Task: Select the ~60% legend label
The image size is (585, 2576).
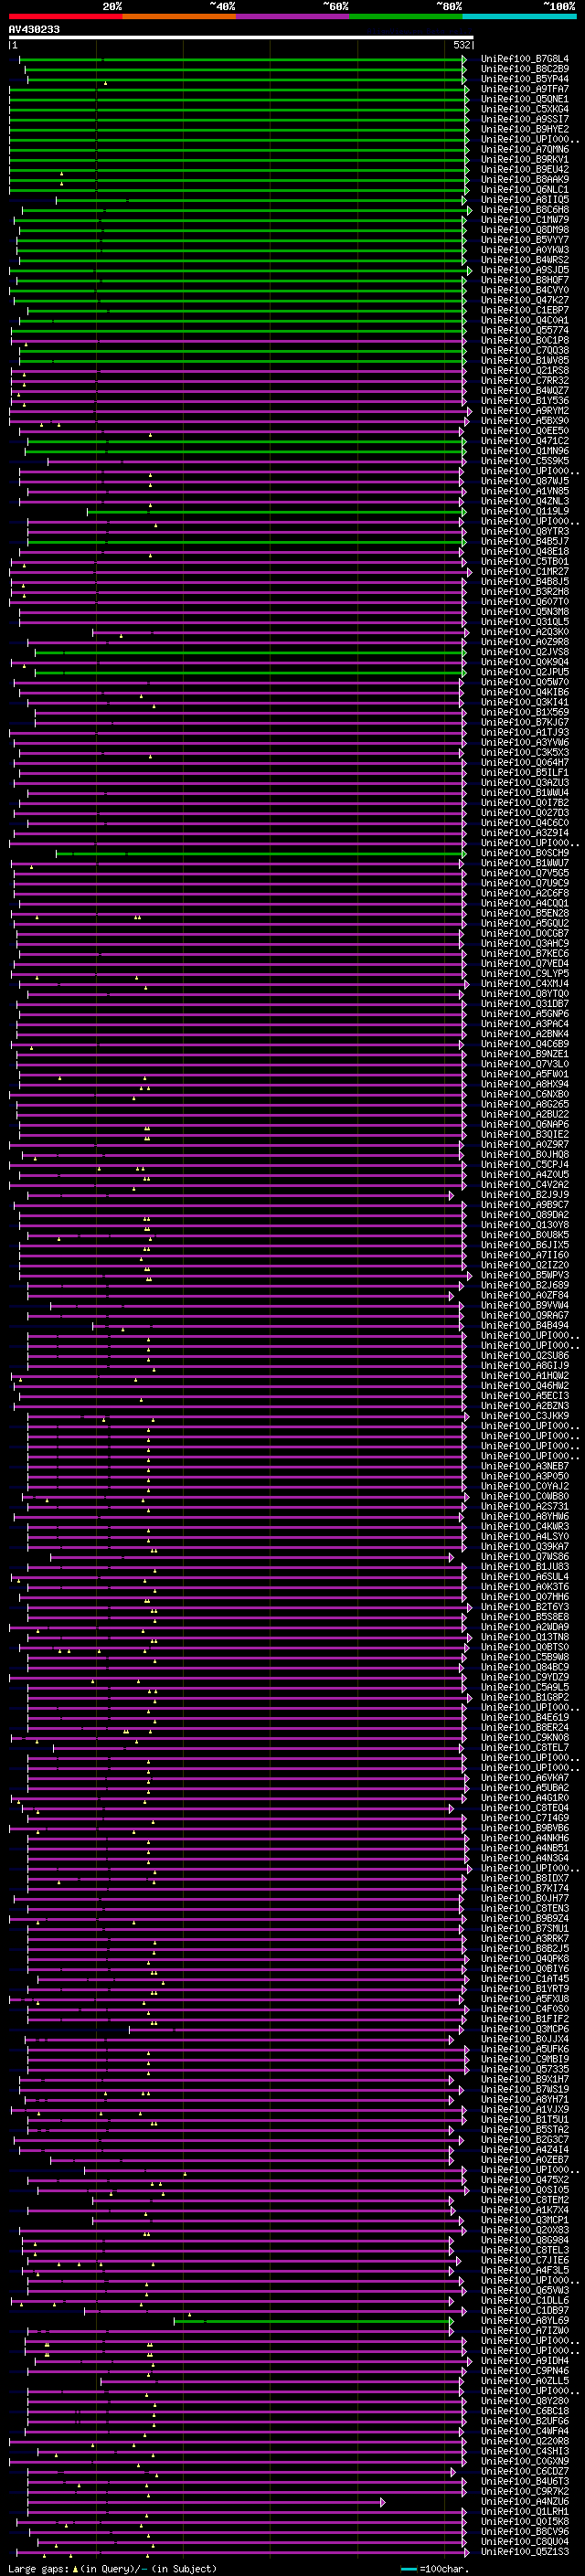Action: [x=335, y=6]
